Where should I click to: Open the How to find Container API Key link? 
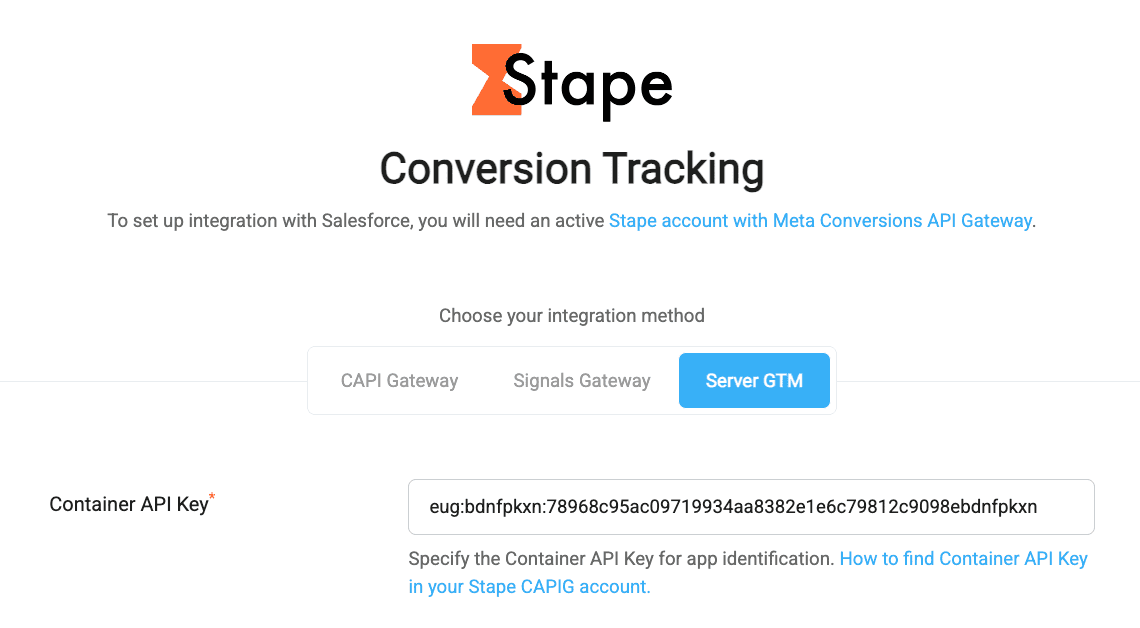click(963, 559)
